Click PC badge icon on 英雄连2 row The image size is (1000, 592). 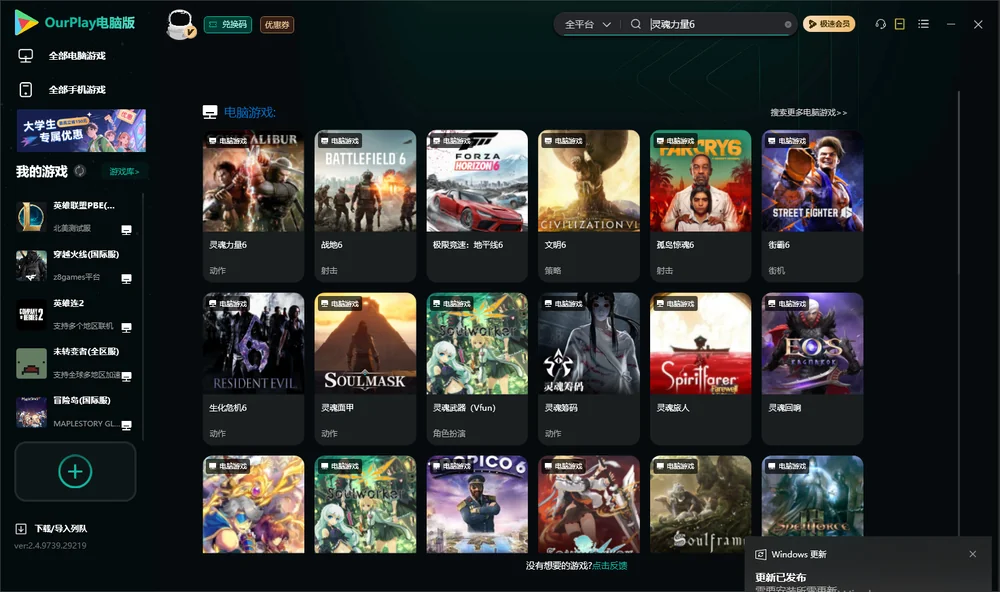pyautogui.click(x=126, y=327)
